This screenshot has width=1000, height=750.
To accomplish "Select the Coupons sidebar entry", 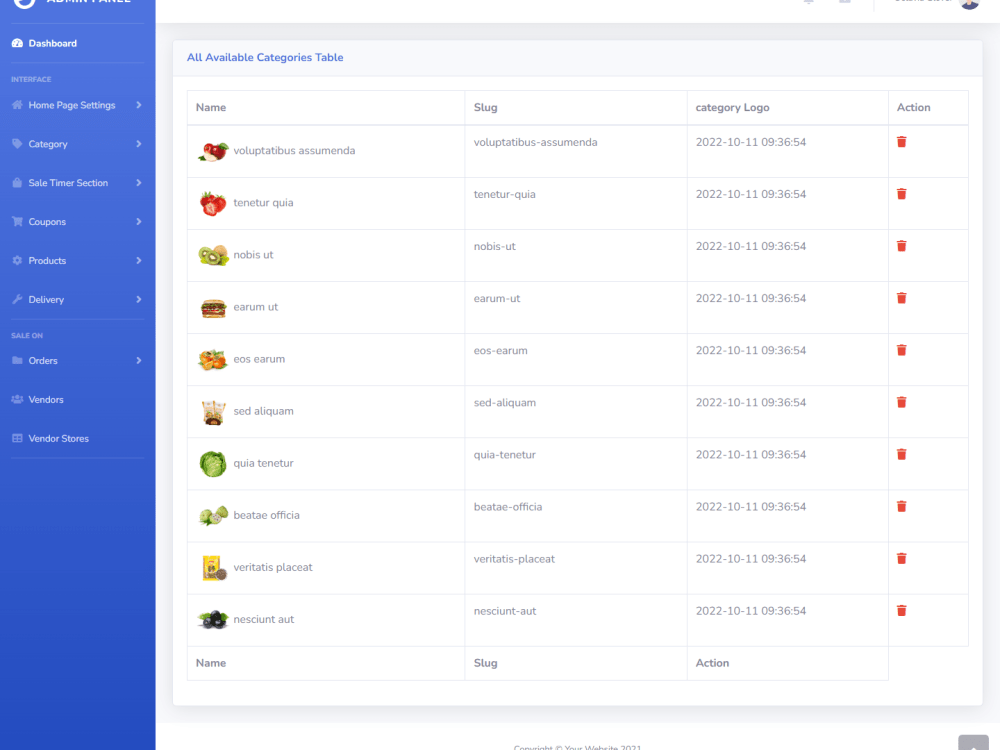I will [77, 221].
